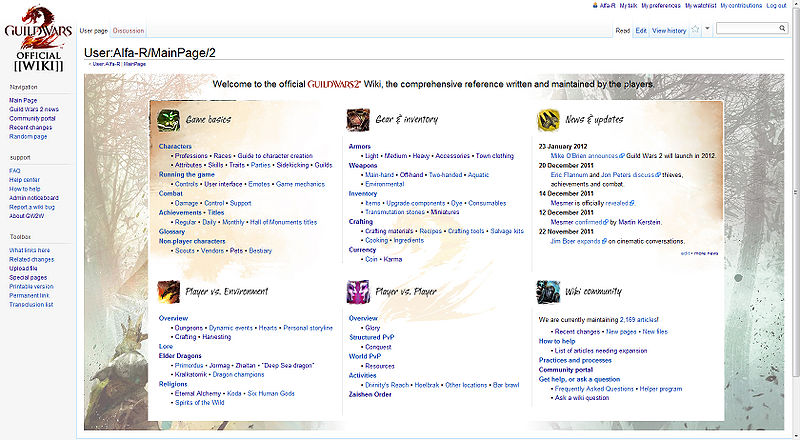Click more news link

pyautogui.click(x=706, y=253)
